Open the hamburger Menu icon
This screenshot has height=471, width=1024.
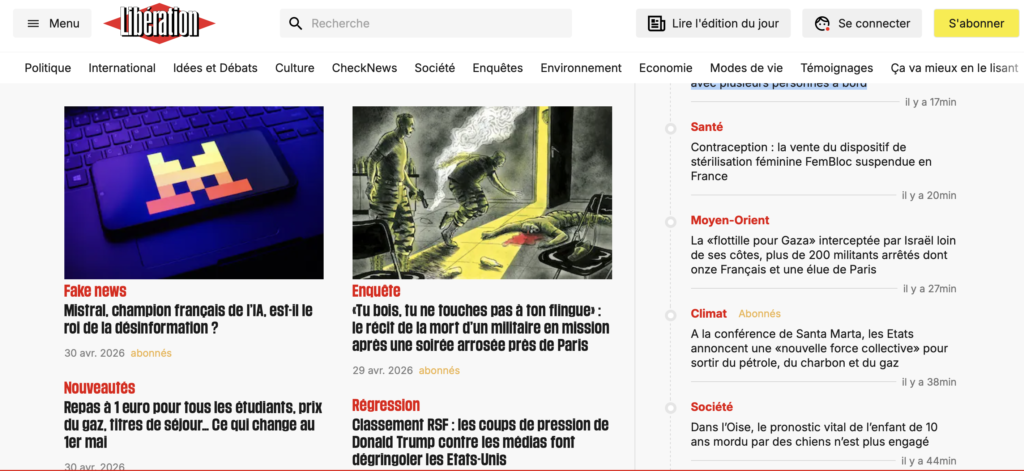point(34,23)
